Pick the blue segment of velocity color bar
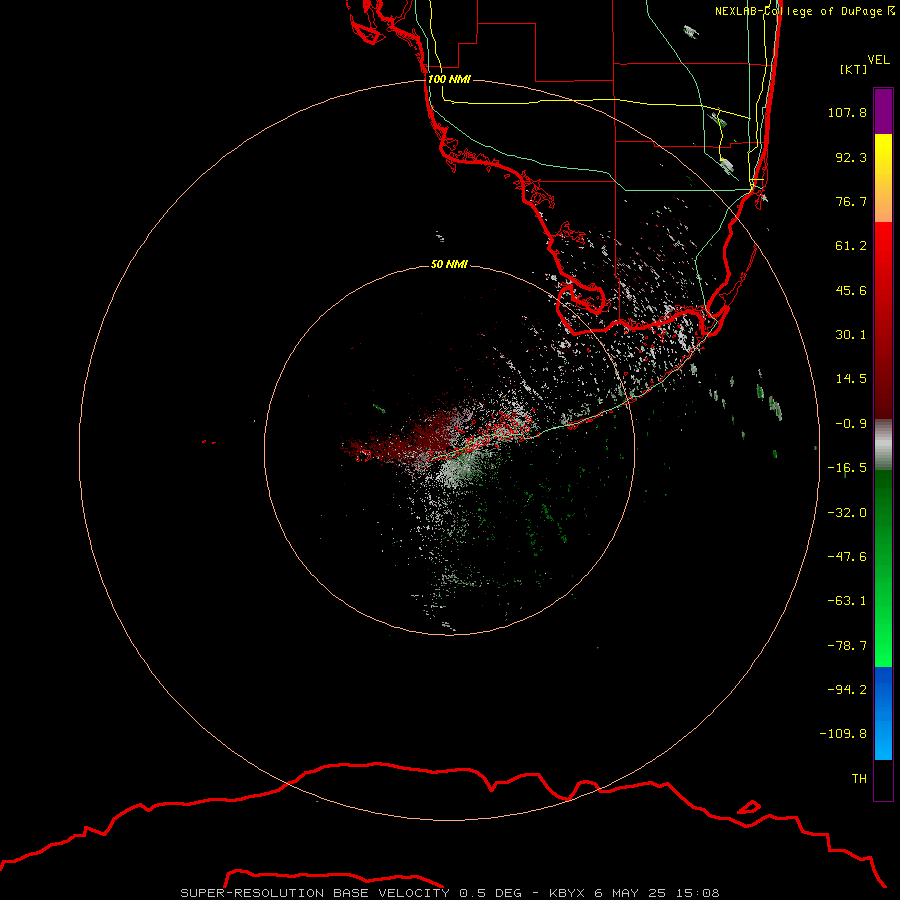This screenshot has width=900, height=900. tap(883, 713)
